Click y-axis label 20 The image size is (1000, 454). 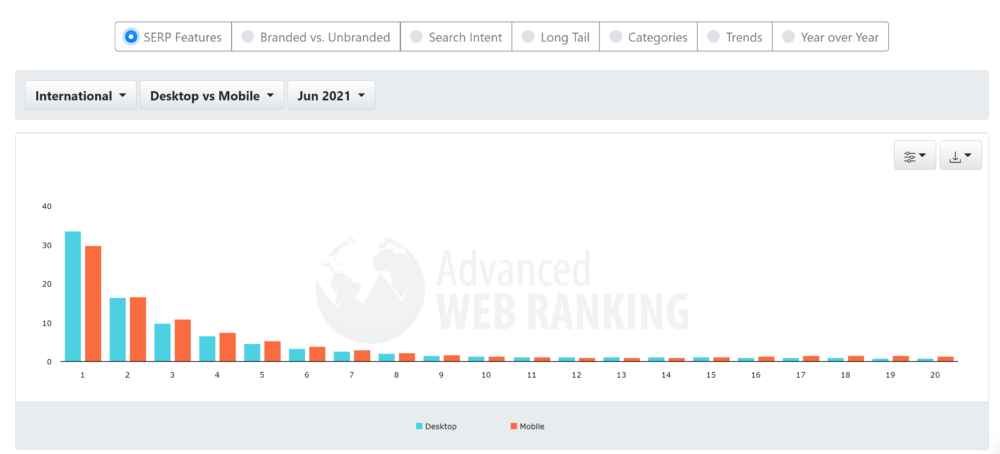pyautogui.click(x=47, y=284)
